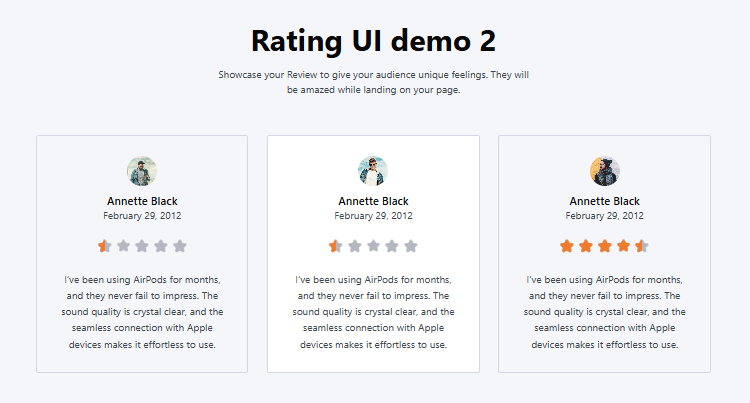Click the Annette Black name in the left card

click(142, 201)
